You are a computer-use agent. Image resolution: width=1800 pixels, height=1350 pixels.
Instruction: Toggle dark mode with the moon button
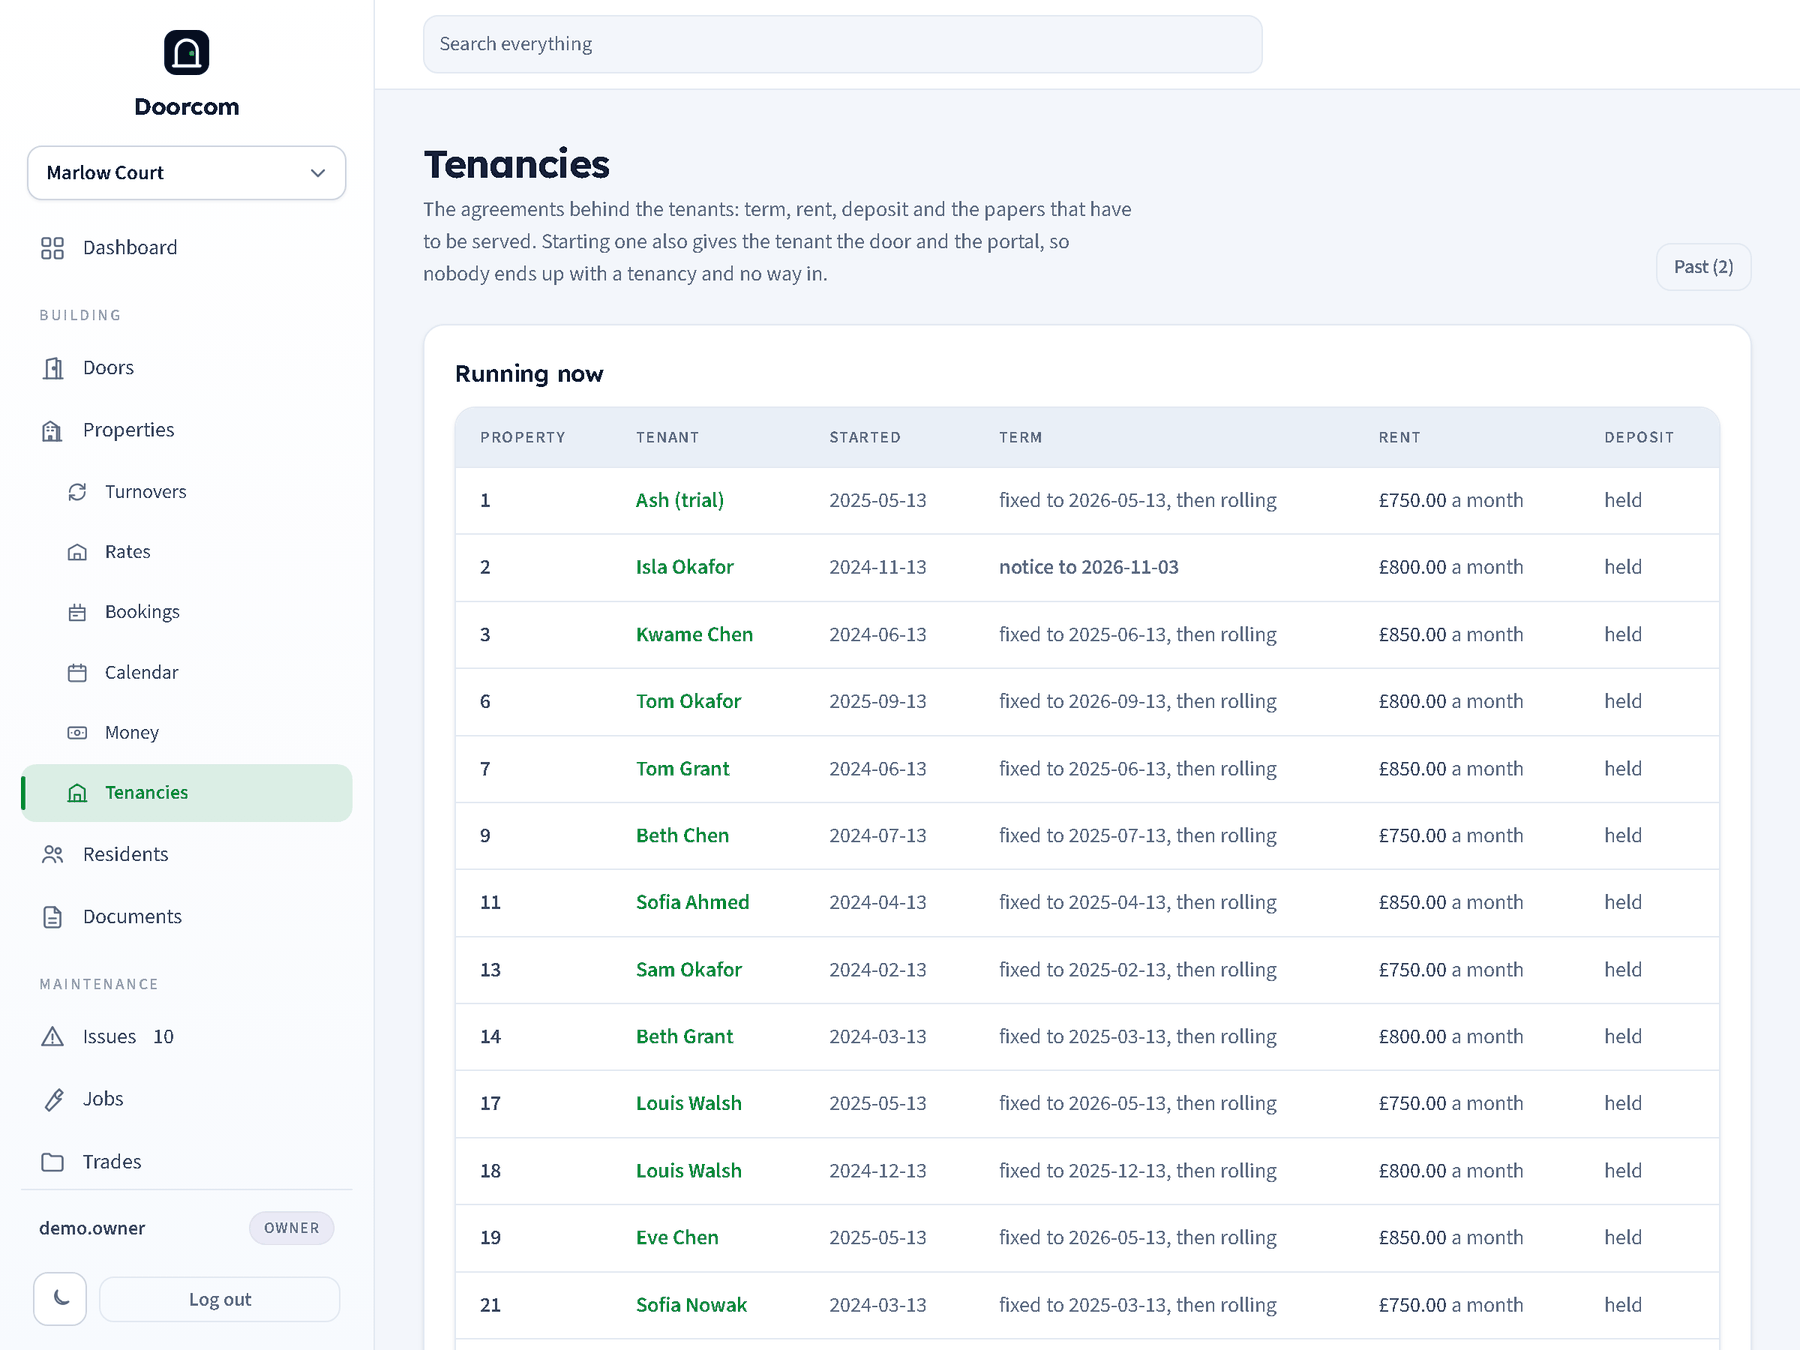[x=60, y=1299]
